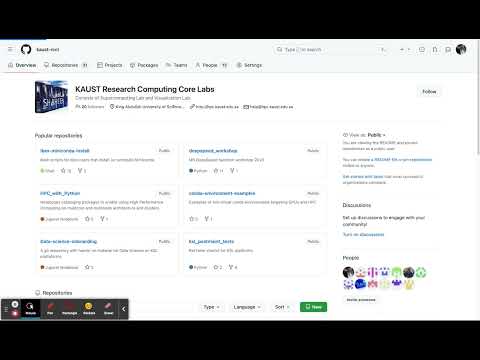This screenshot has width=480, height=360.
Task: Open the HPC_with_Python repository
Action: pos(60,193)
